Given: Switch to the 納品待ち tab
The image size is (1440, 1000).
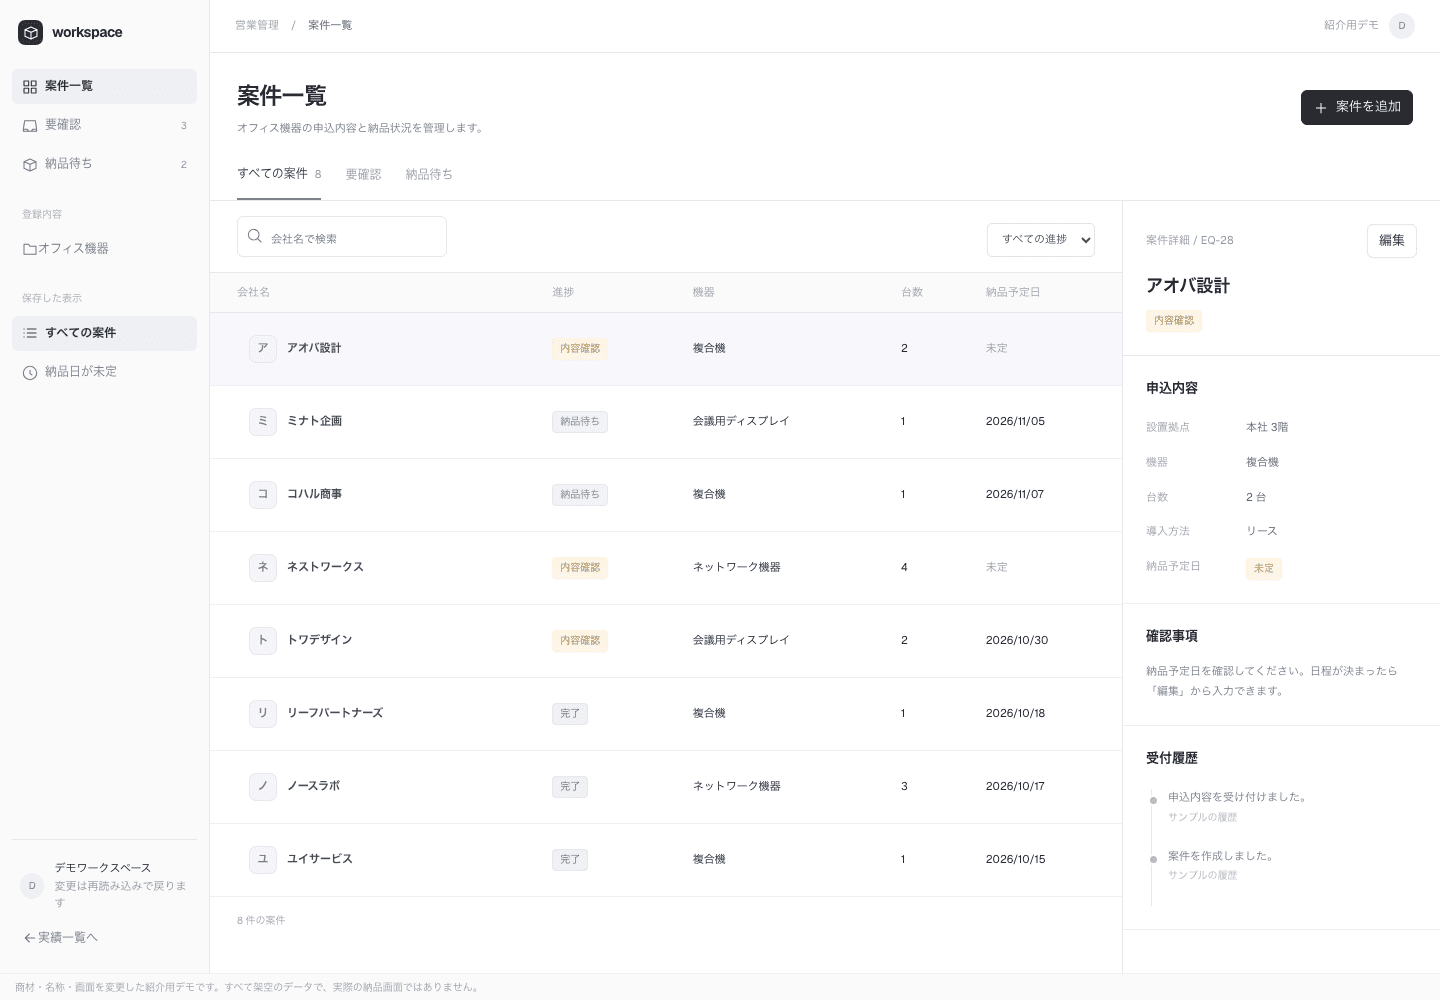Looking at the screenshot, I should [x=429, y=174].
